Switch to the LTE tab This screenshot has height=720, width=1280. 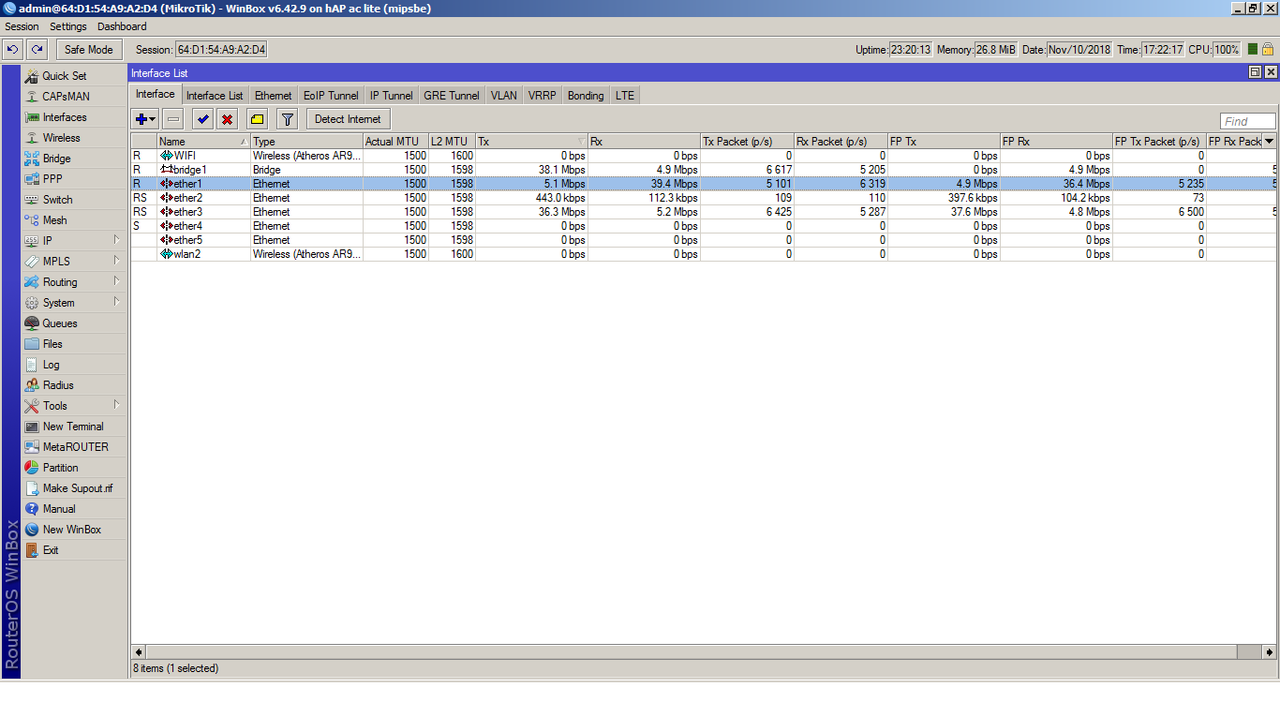pos(625,95)
